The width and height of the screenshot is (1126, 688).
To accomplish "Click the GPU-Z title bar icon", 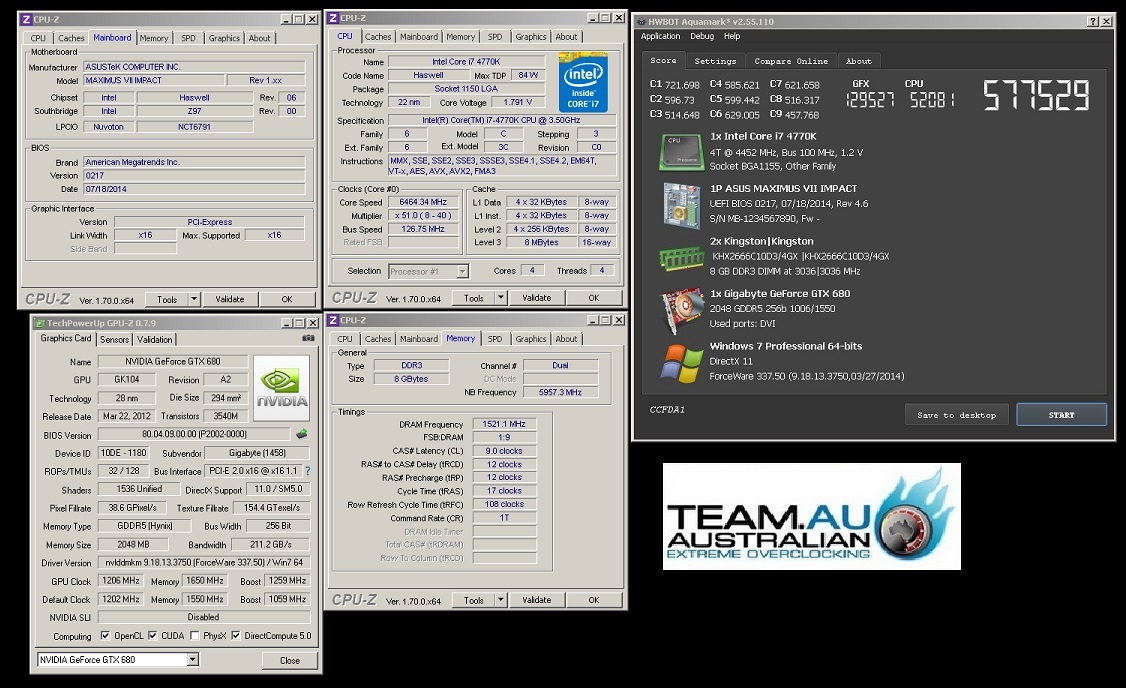I will [39, 322].
